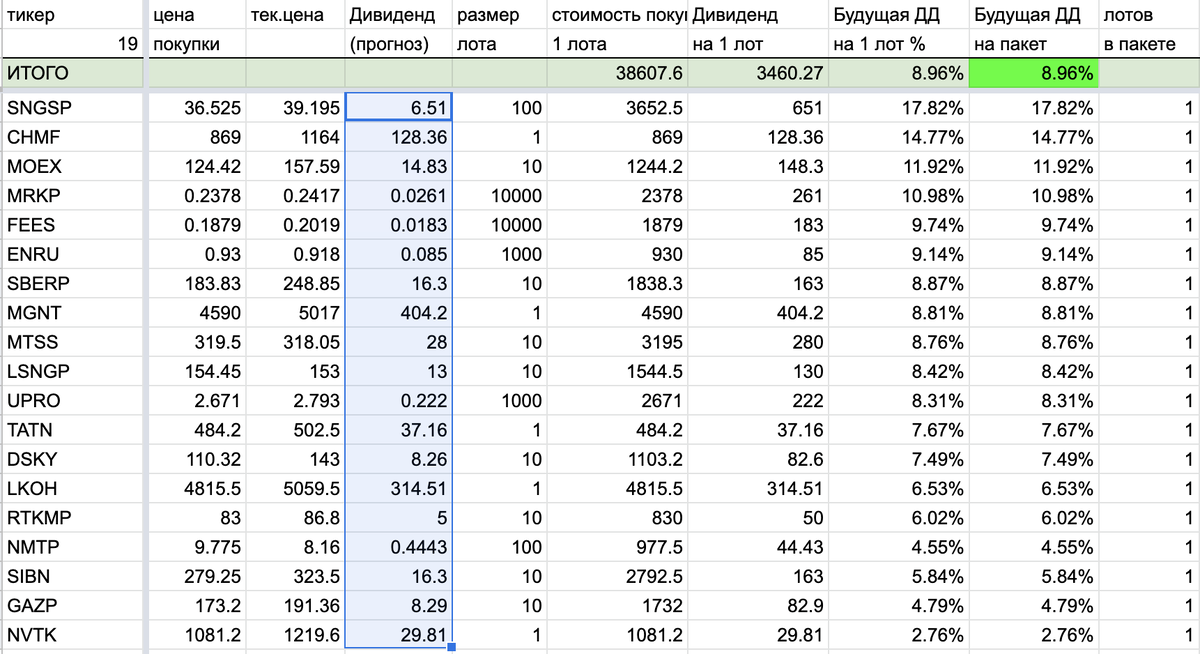Select MTSS purchase price 319.5
The image size is (1200, 654).
[x=196, y=342]
